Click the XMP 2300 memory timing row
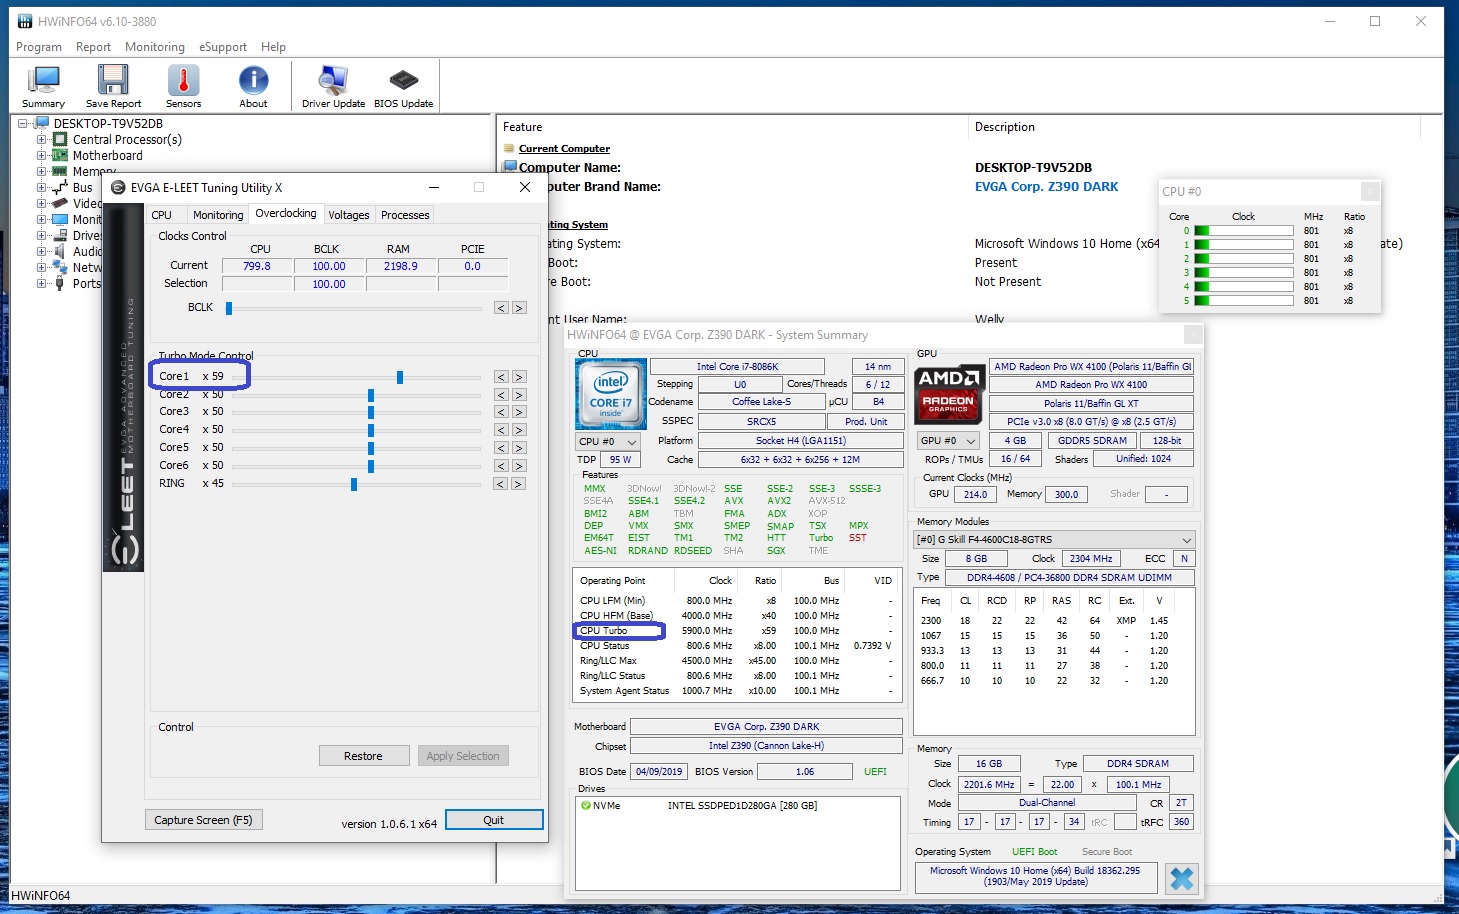 pos(1055,621)
